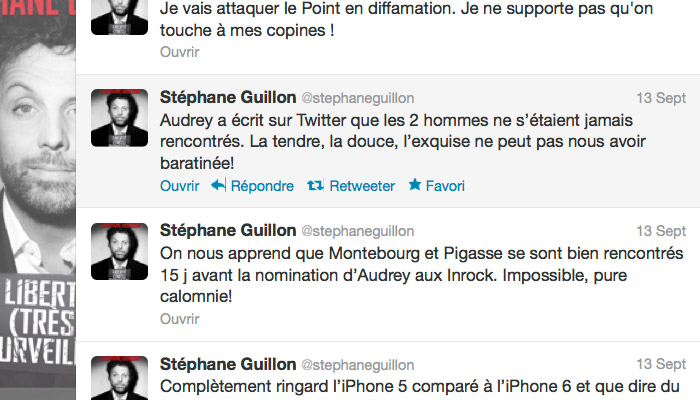Click the profile avatar on the Audrey tweet
Viewport: 700px width, 400px height.
[120, 118]
